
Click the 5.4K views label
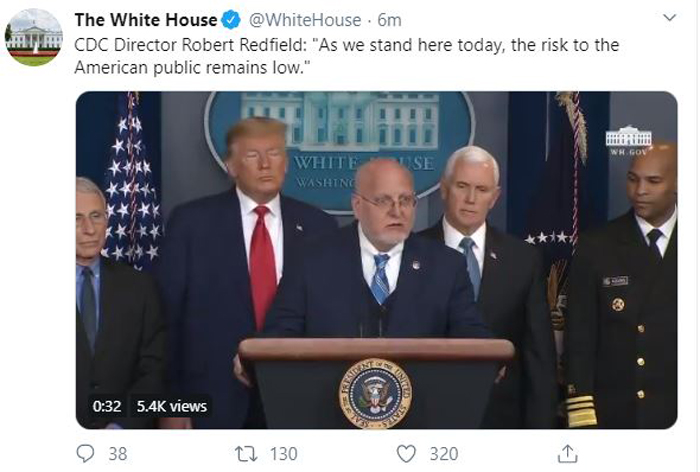tap(172, 406)
